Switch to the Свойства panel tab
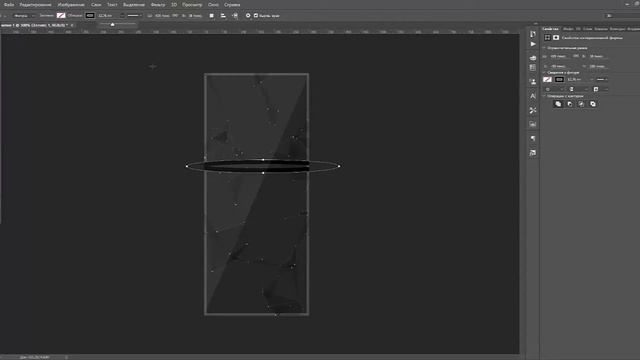 coord(551,29)
